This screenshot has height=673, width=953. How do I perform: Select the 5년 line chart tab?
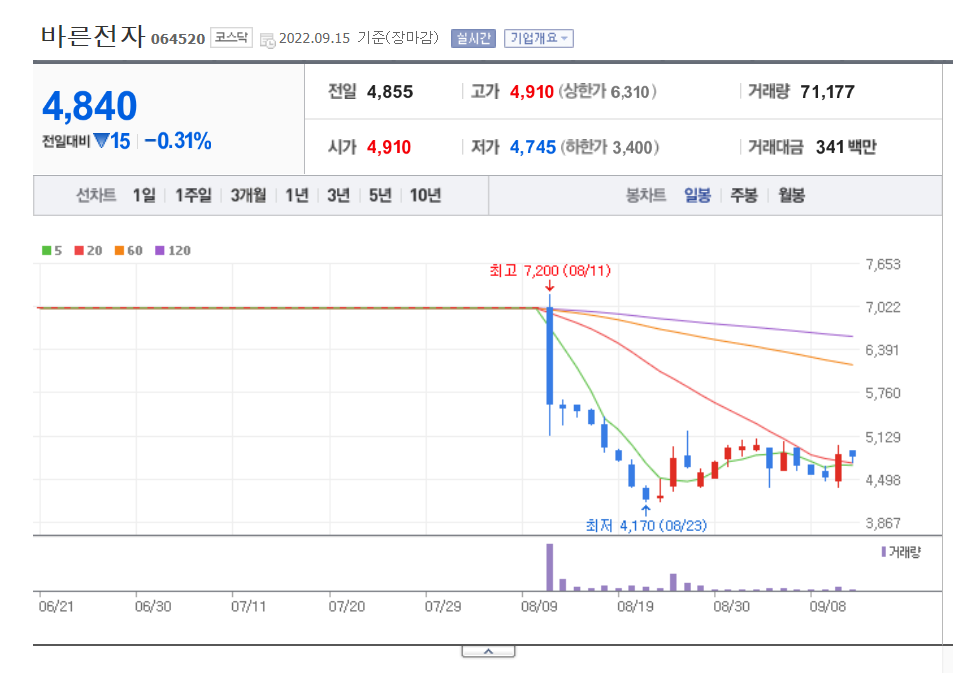point(380,195)
